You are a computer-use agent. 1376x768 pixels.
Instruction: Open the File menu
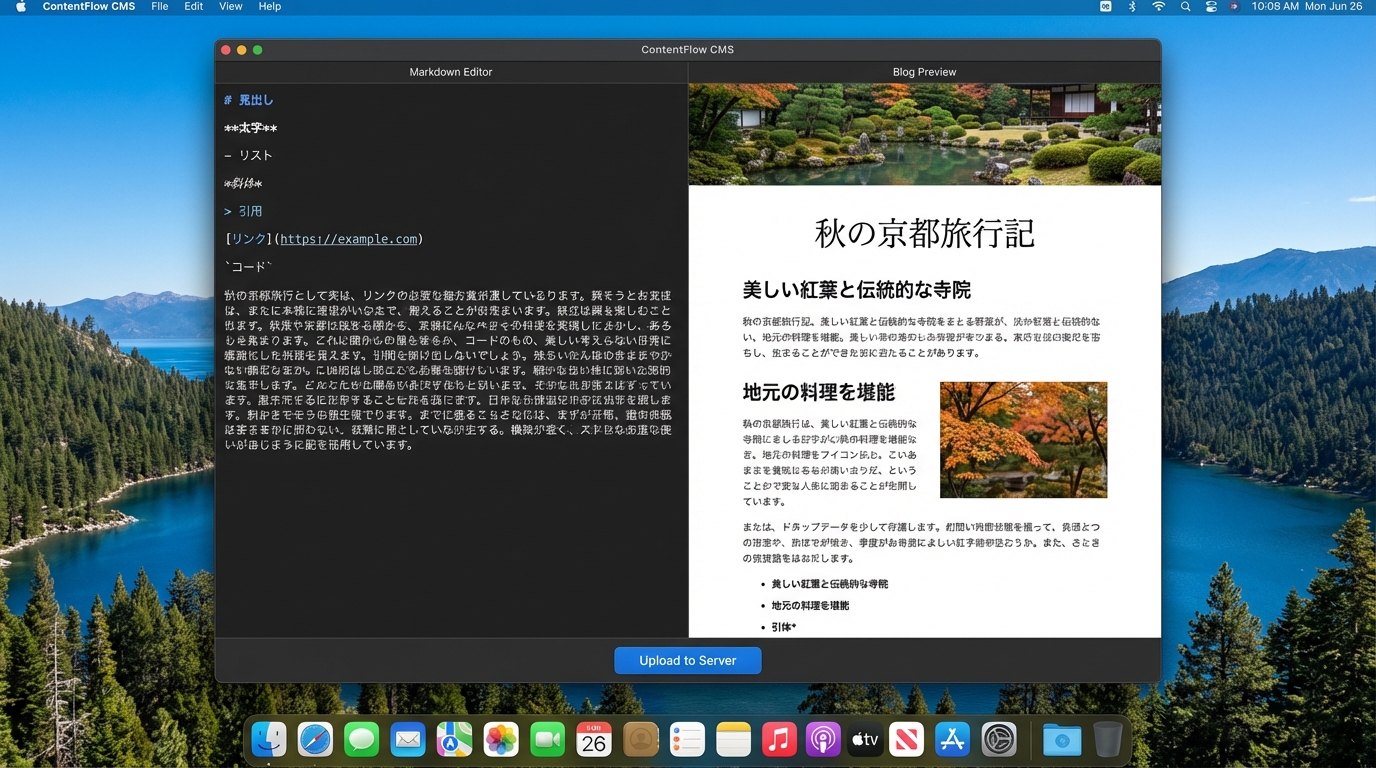tap(159, 6)
